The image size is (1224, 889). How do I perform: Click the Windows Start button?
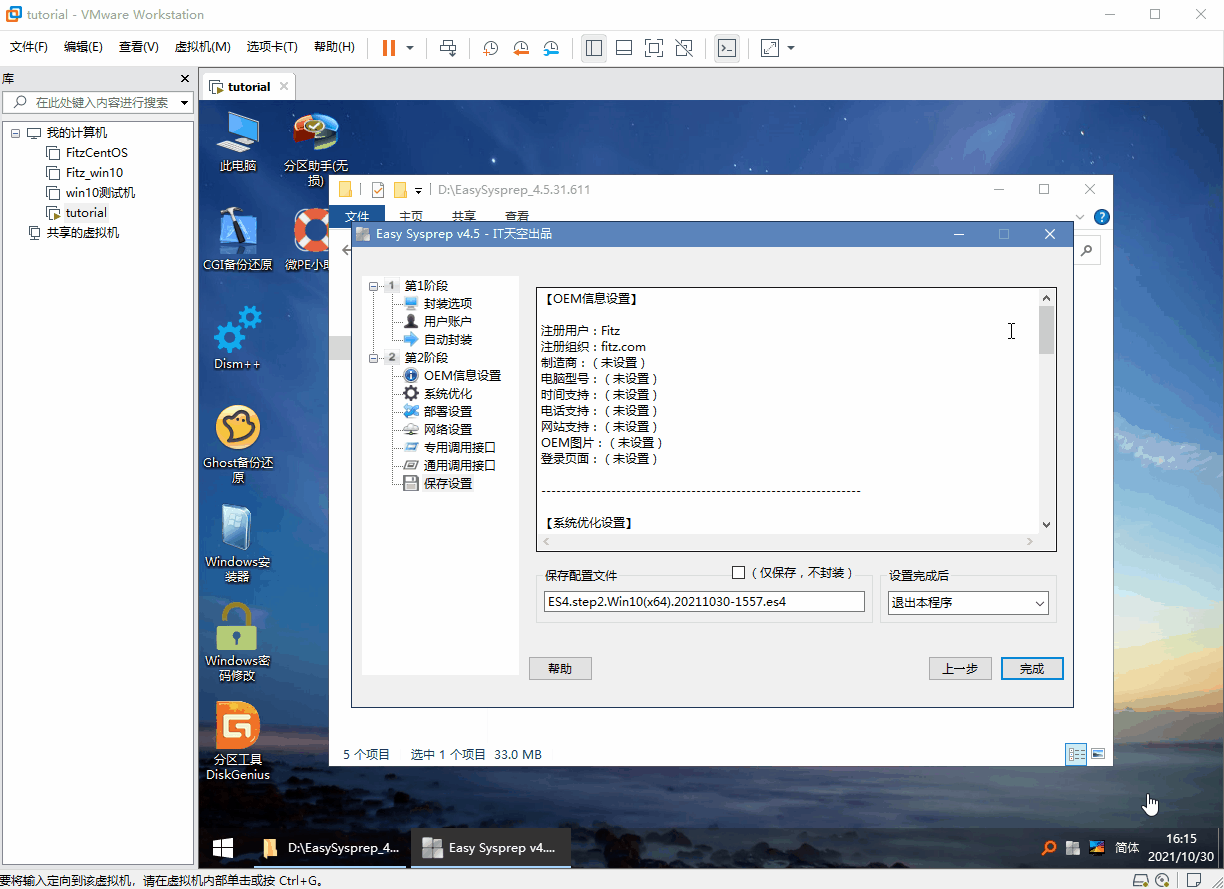point(223,848)
